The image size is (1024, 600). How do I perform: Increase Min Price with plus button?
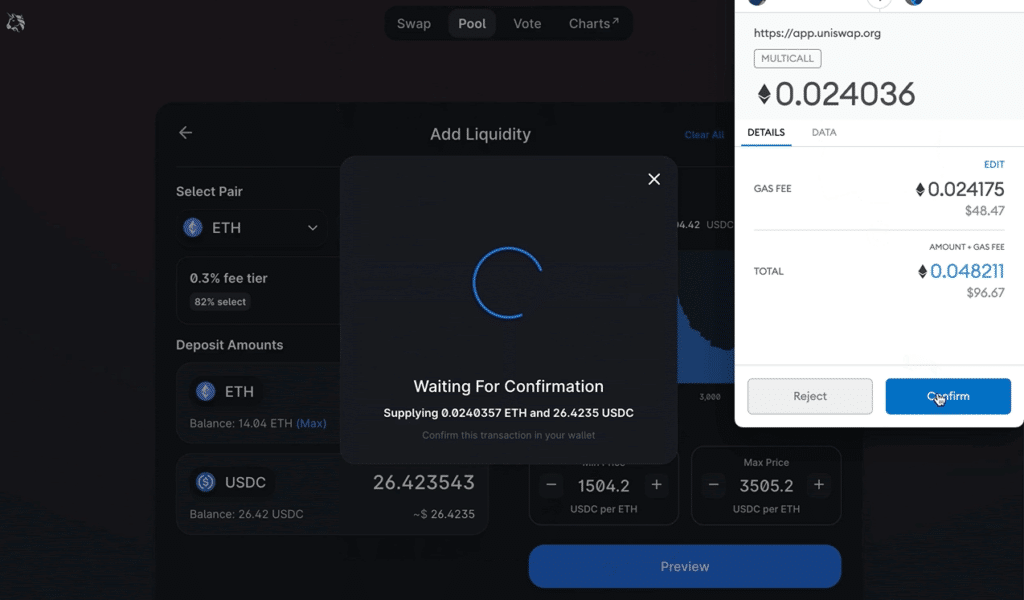click(657, 485)
